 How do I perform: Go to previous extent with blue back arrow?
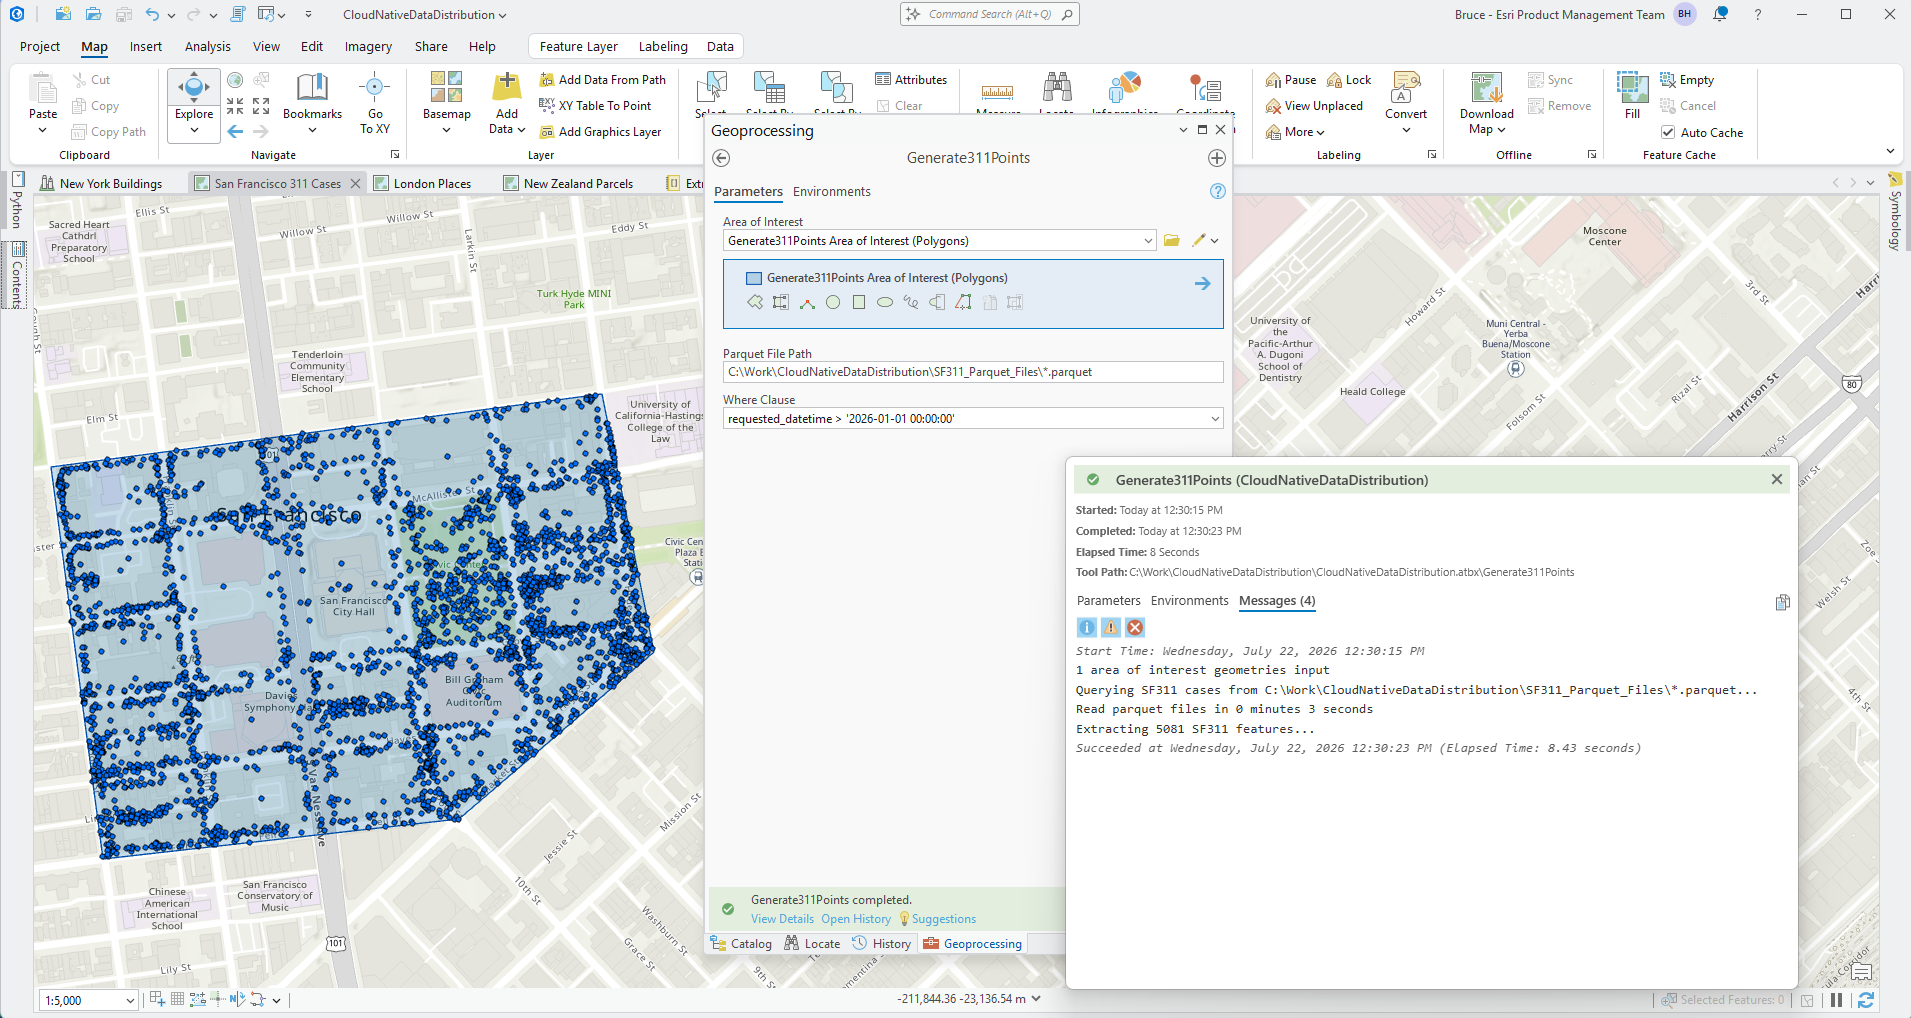(235, 131)
